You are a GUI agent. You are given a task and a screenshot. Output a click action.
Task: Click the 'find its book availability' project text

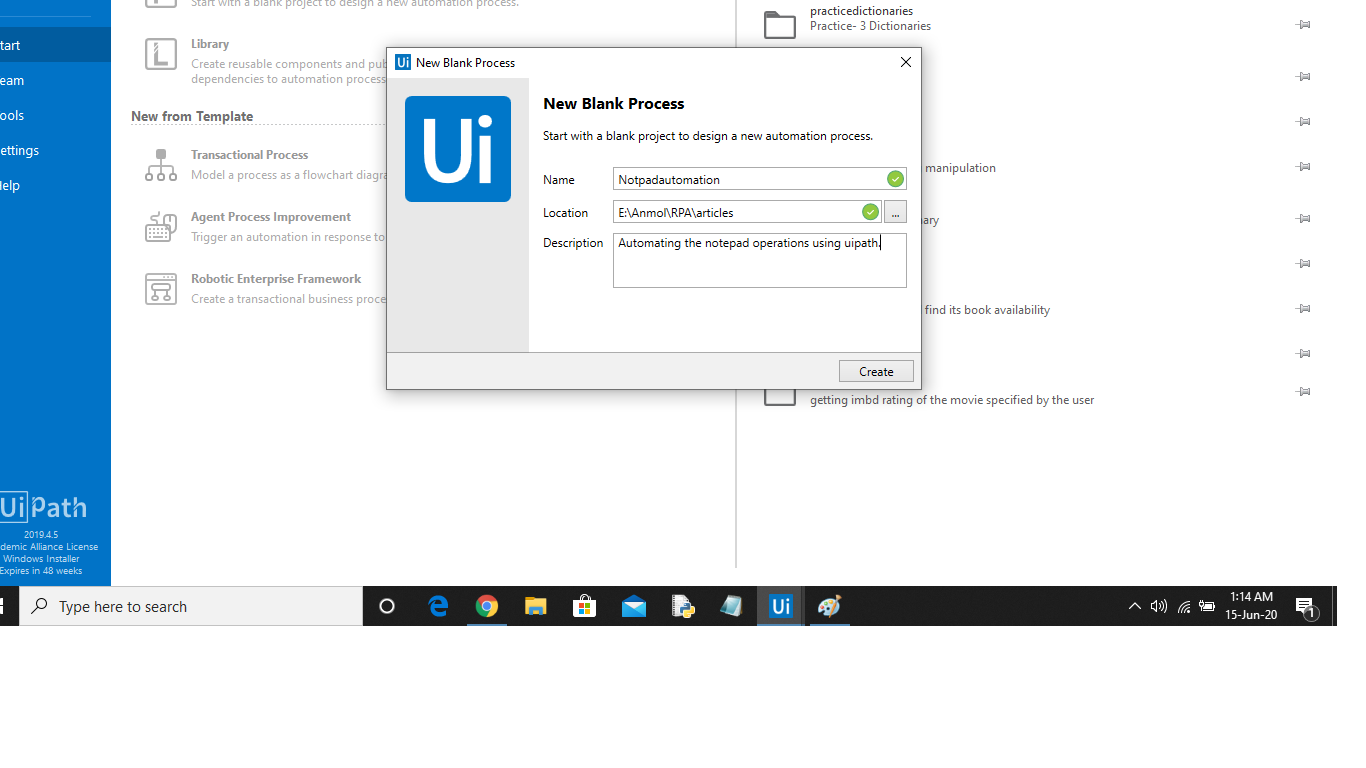[x=987, y=310]
